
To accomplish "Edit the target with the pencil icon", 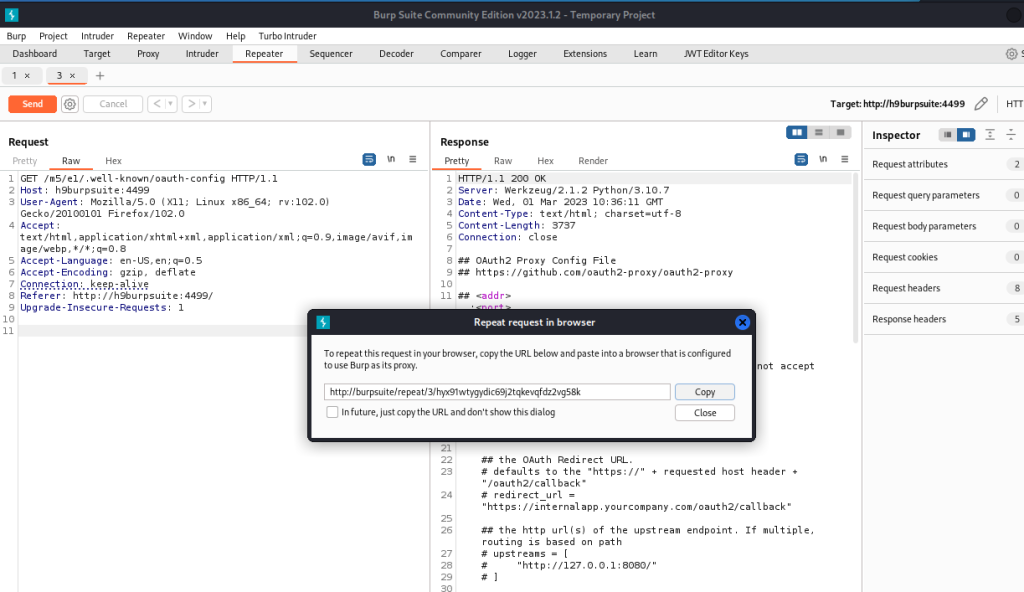I will pos(981,104).
